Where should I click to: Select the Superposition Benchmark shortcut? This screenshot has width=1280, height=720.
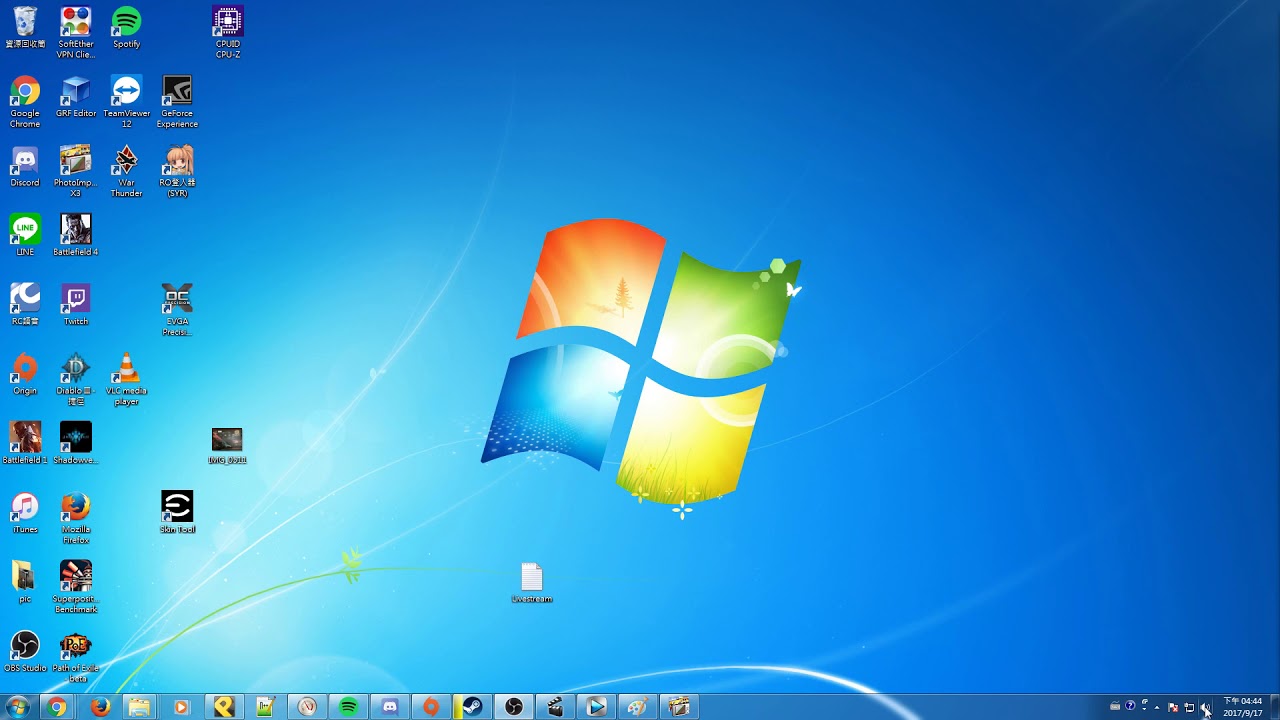76,586
